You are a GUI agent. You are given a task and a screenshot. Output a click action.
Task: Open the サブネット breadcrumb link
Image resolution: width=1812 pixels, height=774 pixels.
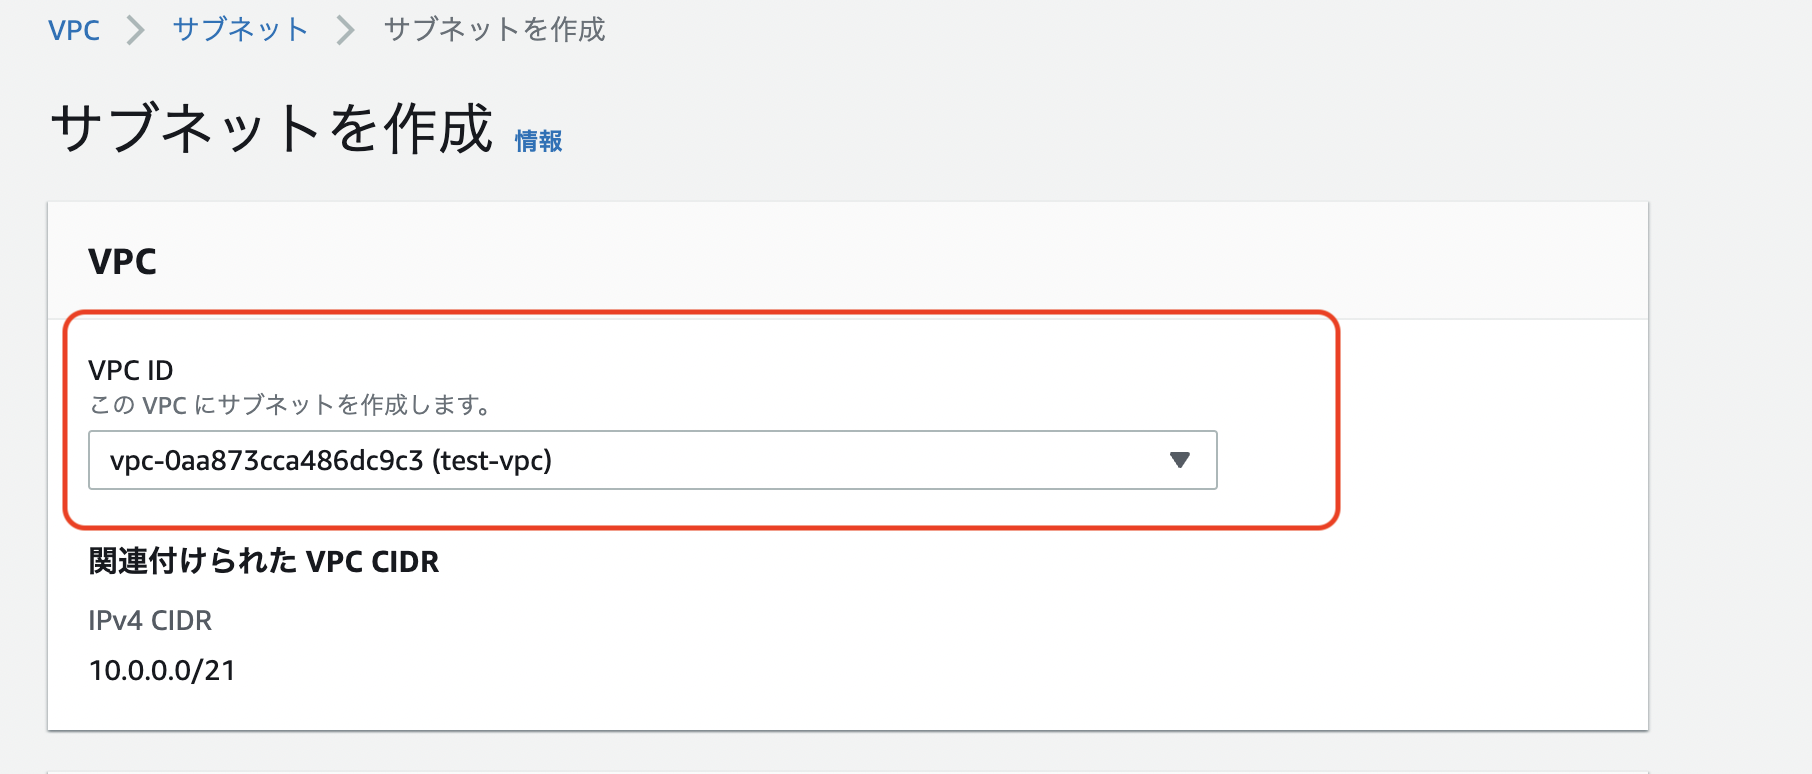240,30
